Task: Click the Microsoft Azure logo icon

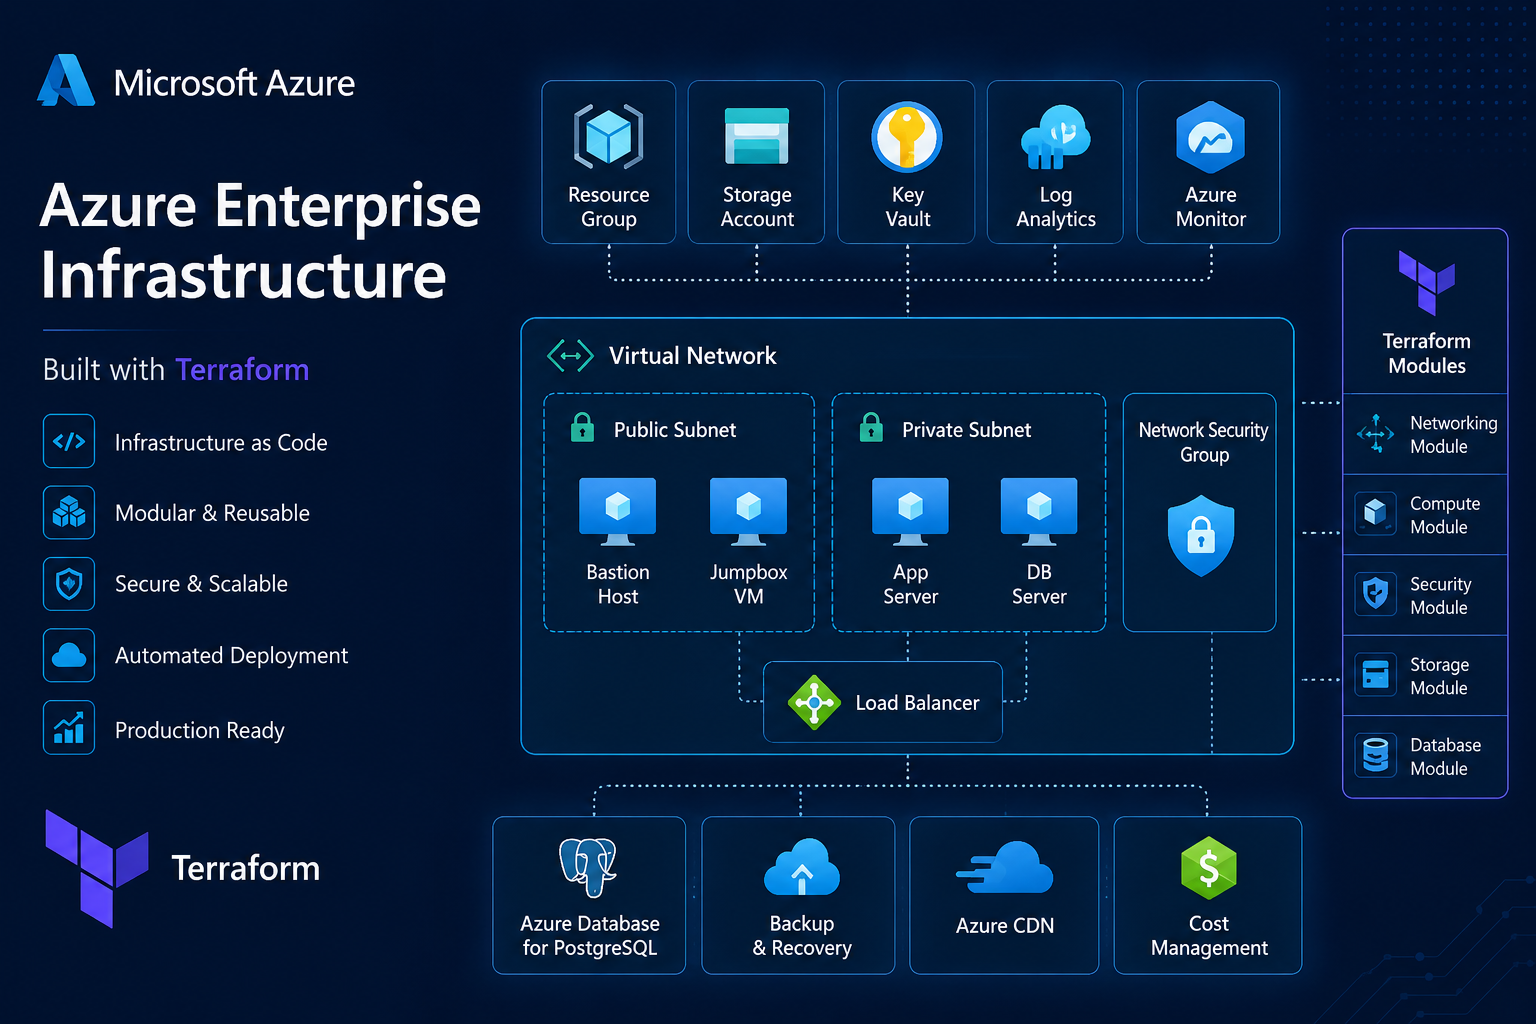Action: click(x=66, y=81)
